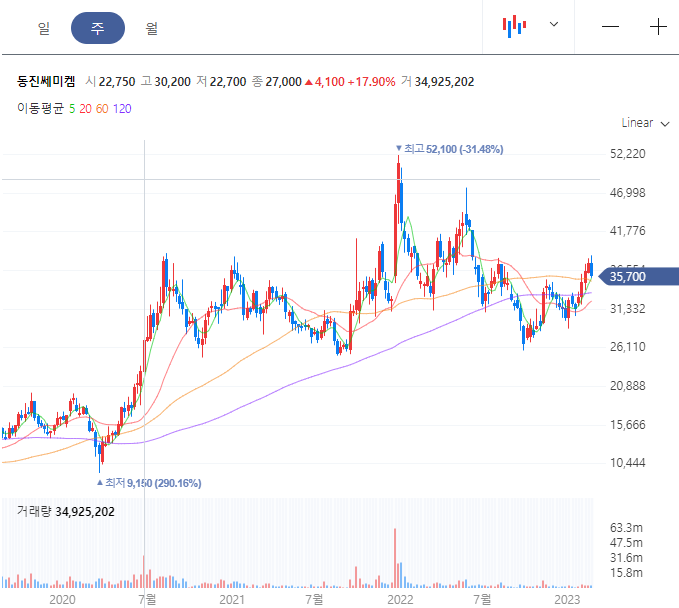This screenshot has height=608, width=679.
Task: Zoom in with the plus button
Action: (658, 26)
